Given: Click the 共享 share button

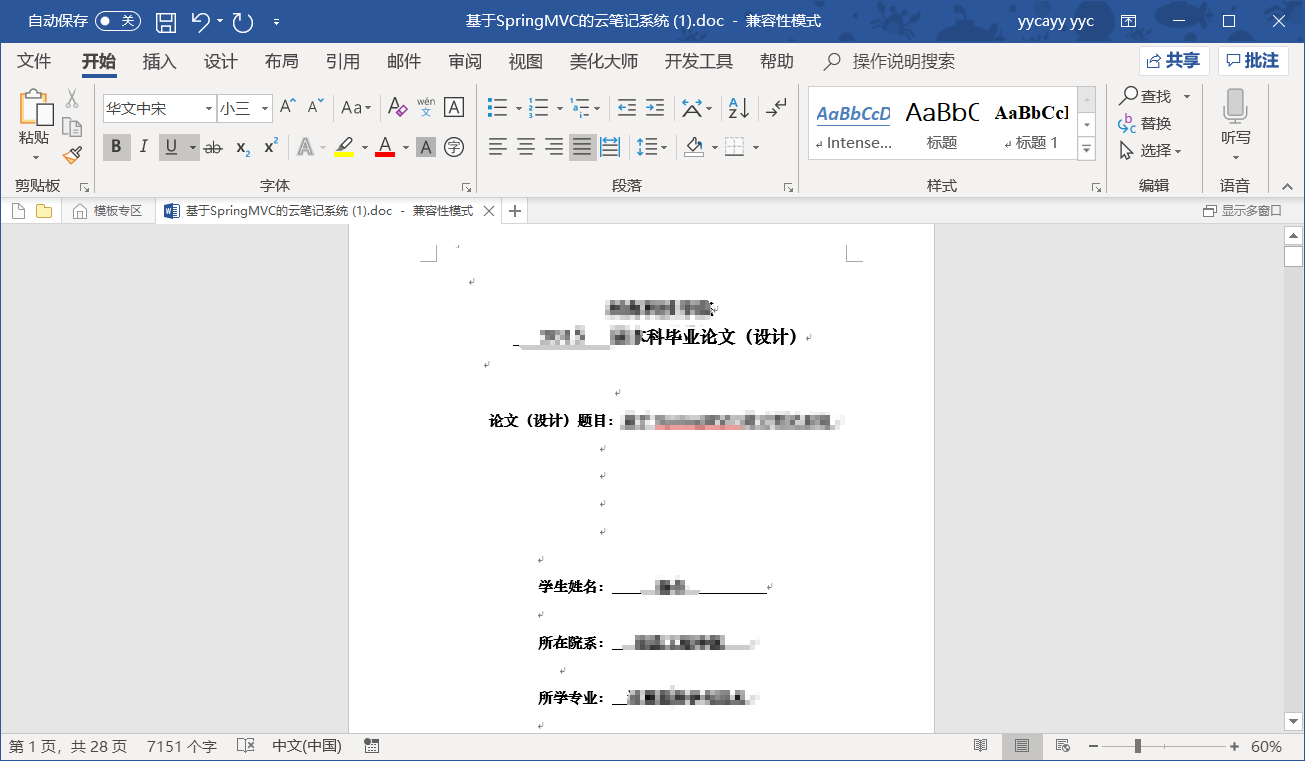Looking at the screenshot, I should [x=1173, y=61].
